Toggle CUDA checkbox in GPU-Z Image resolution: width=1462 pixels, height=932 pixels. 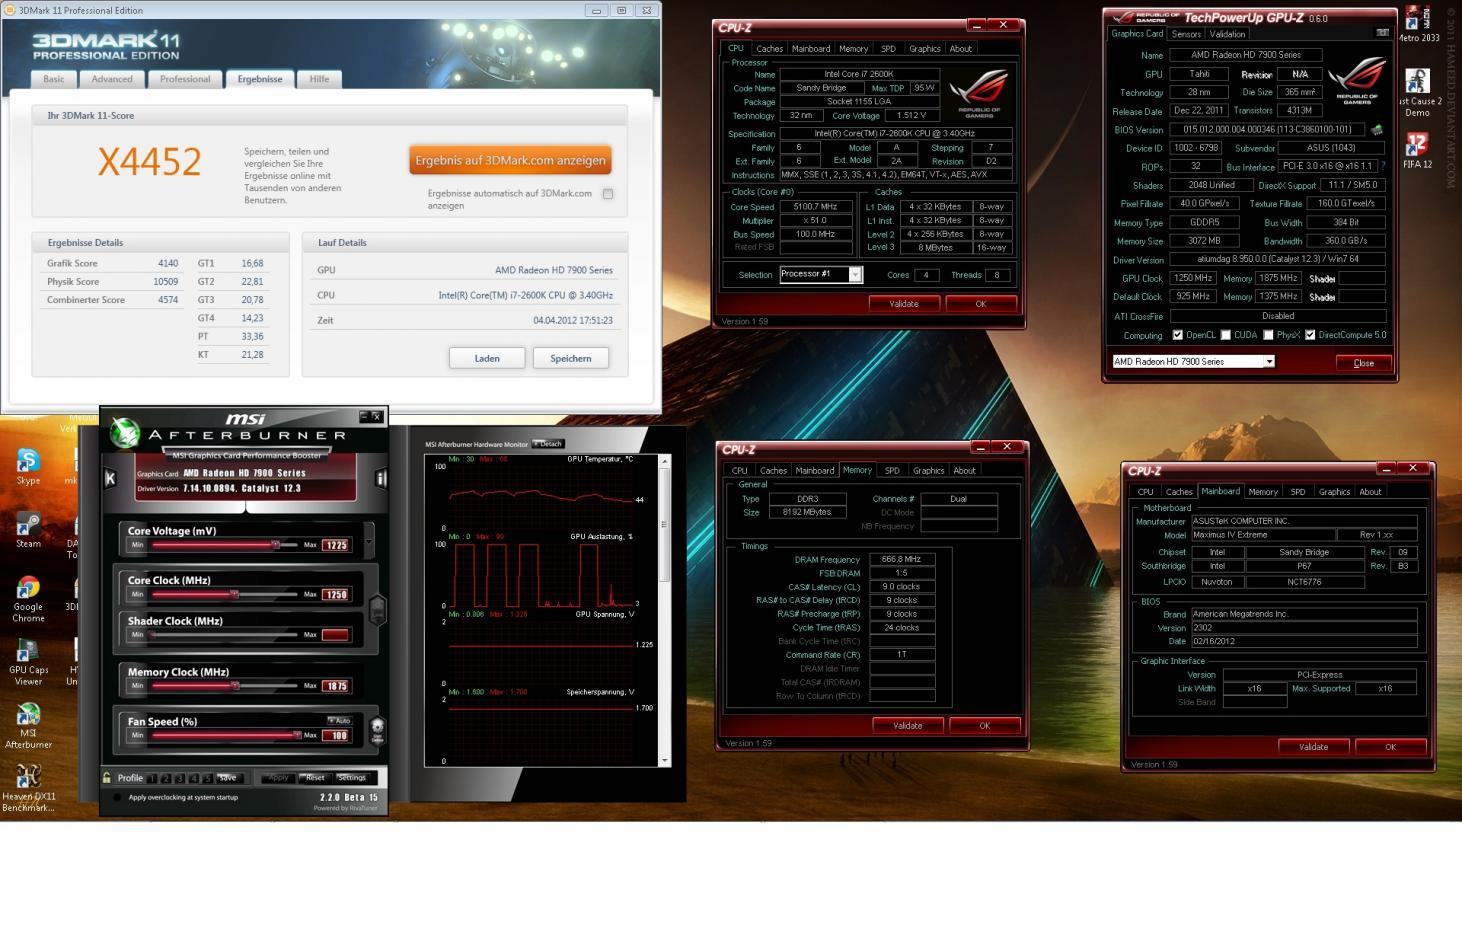1226,335
